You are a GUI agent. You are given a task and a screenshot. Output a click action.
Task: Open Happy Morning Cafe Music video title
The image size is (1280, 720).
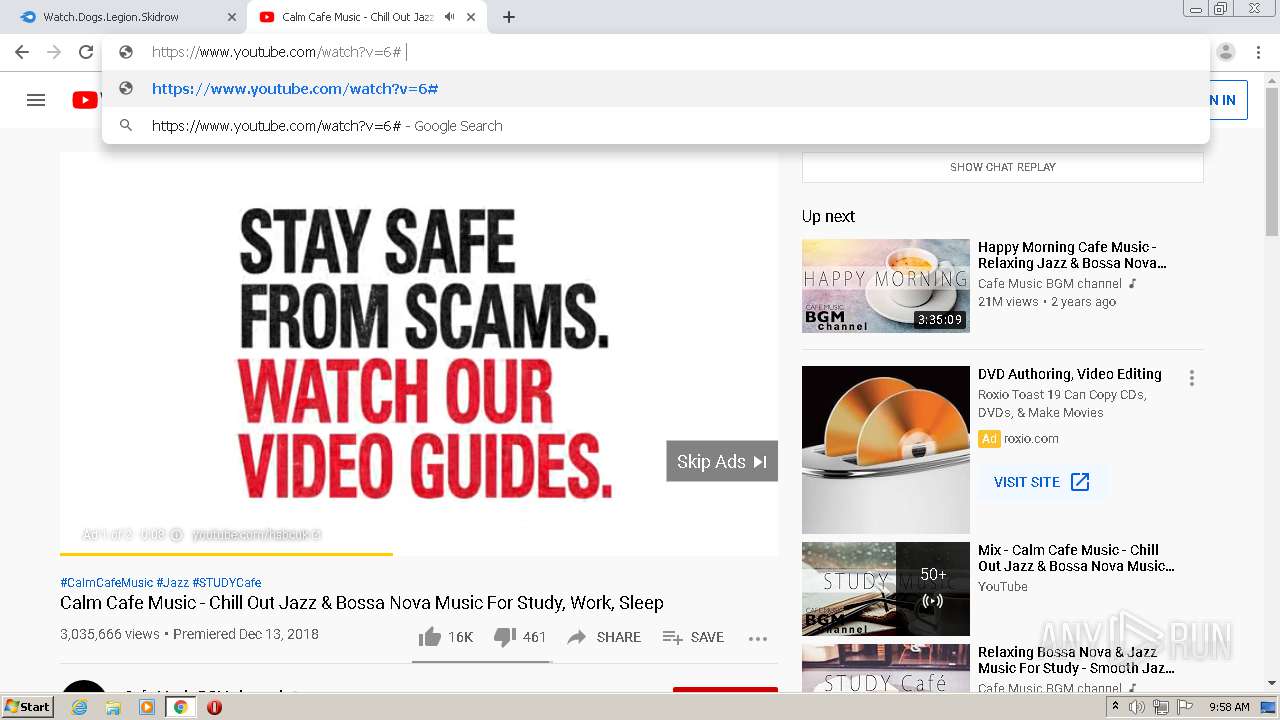(x=1072, y=255)
